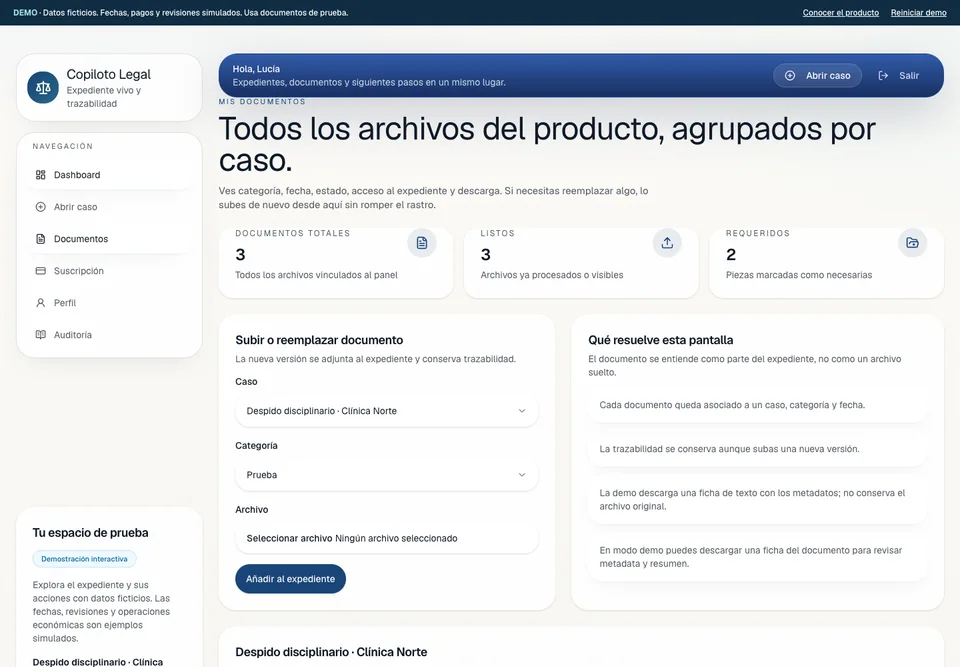This screenshot has height=667, width=960.
Task: Click 'En modo demo puedes descargar' row
Action: pyautogui.click(x=757, y=557)
